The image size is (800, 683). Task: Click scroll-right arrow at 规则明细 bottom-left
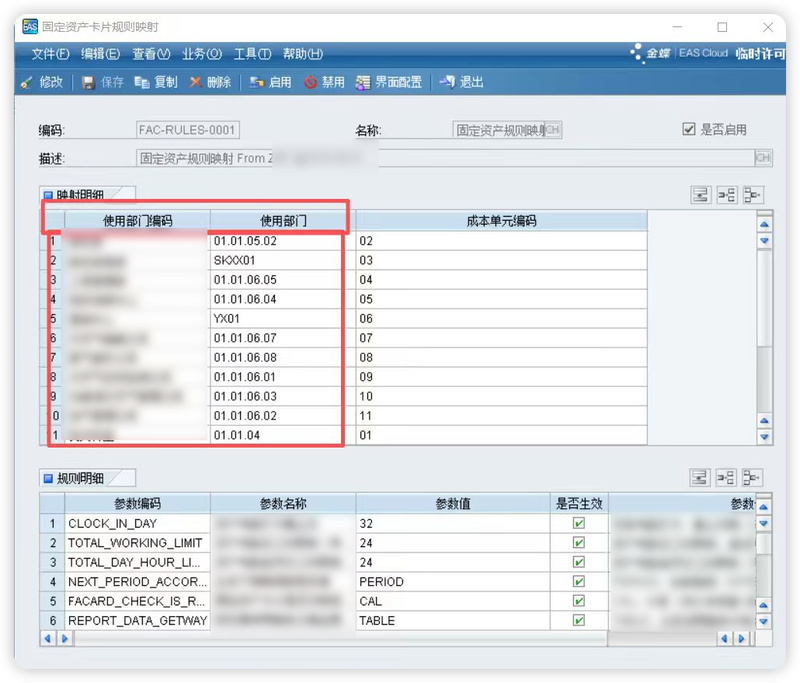(64, 638)
